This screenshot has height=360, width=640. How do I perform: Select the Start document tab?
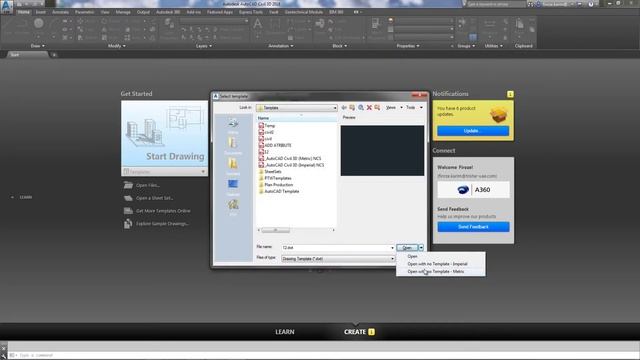tap(27, 55)
